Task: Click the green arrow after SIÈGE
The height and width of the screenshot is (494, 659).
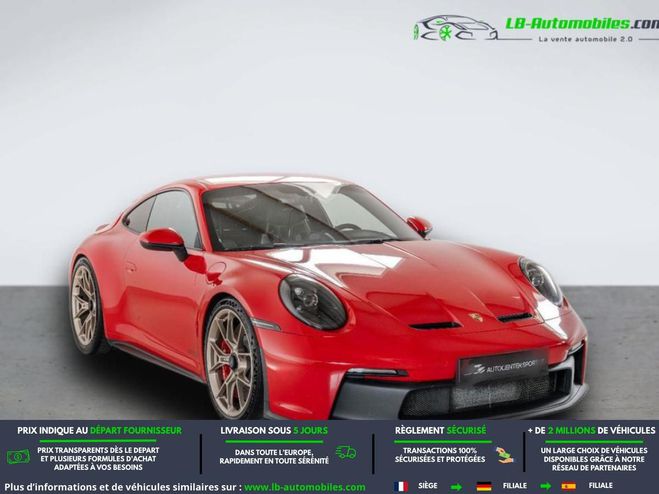Action: click(456, 487)
